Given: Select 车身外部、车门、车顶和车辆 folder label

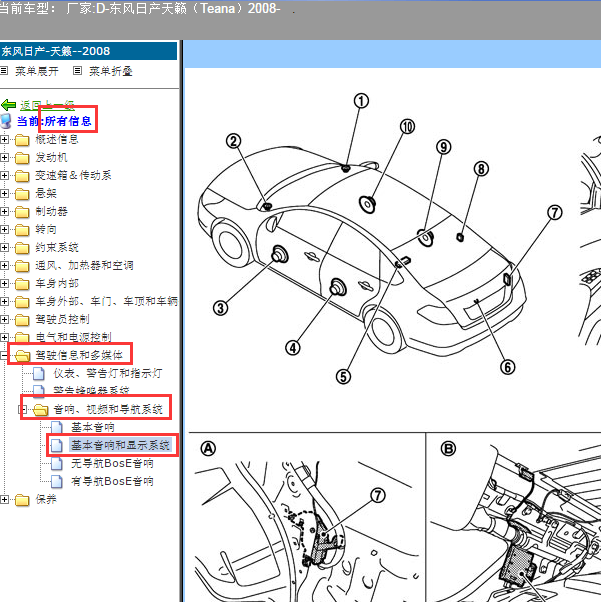Looking at the screenshot, I should pyautogui.click(x=107, y=301).
